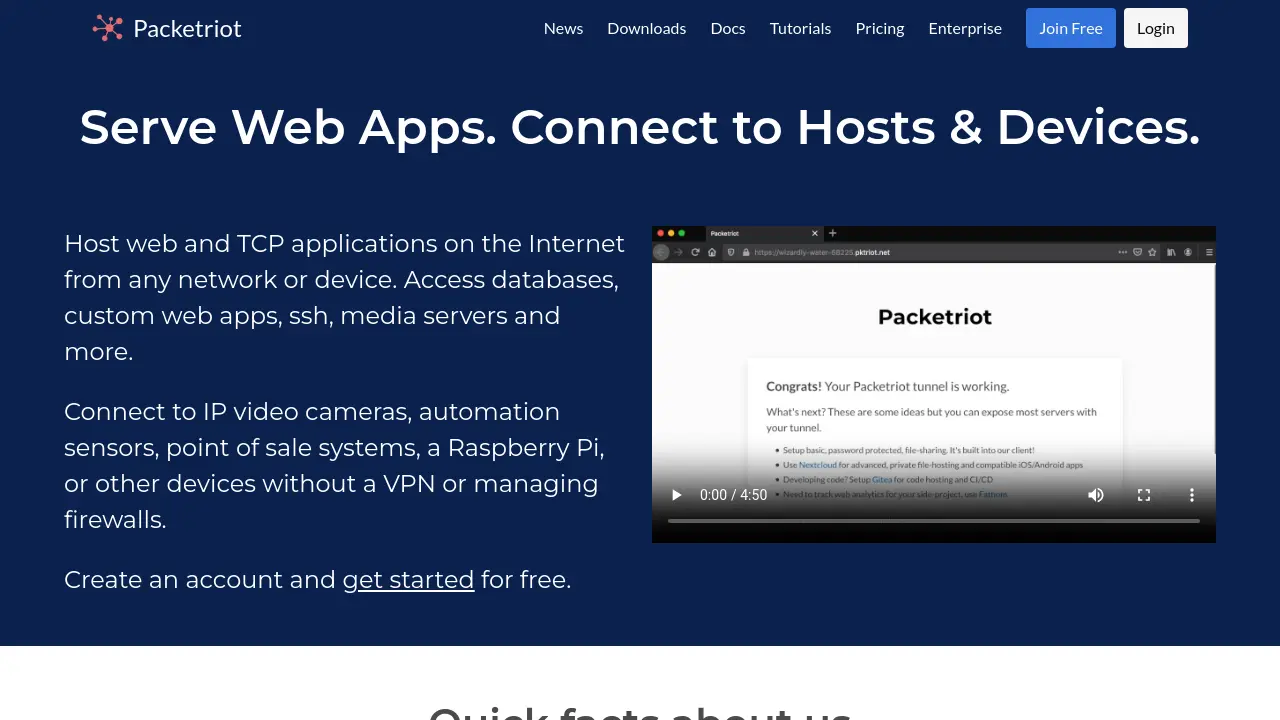Image resolution: width=1280 pixels, height=720 pixels.
Task: Click the Packetriot logo icon
Action: (108, 28)
